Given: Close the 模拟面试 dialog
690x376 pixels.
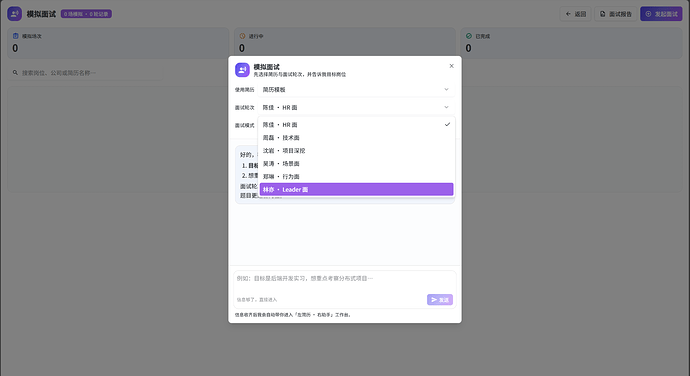Looking at the screenshot, I should point(451,66).
